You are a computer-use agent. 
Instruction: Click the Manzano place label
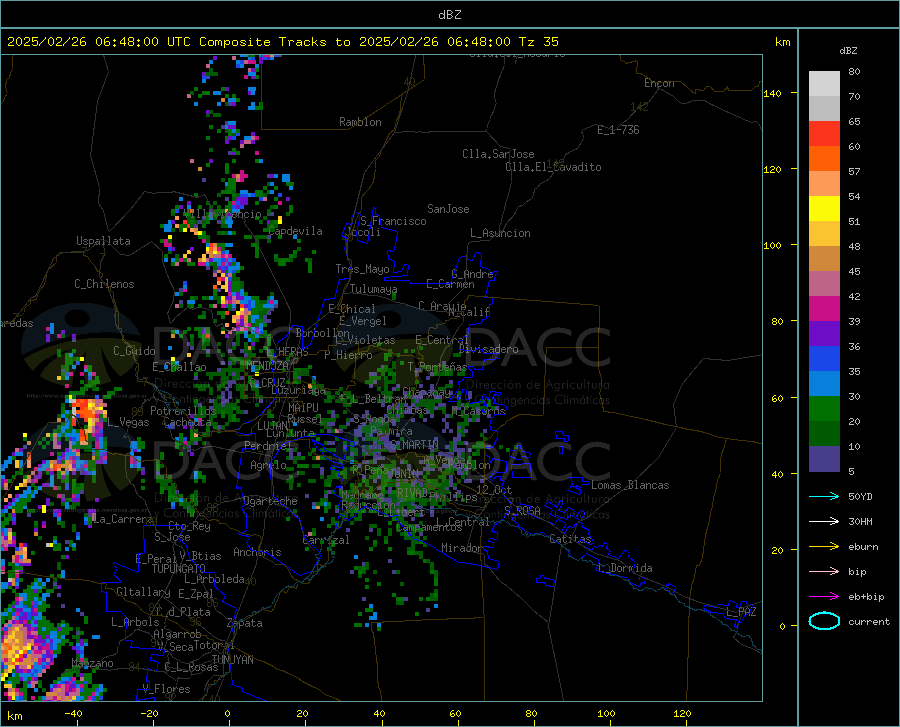click(x=92, y=663)
